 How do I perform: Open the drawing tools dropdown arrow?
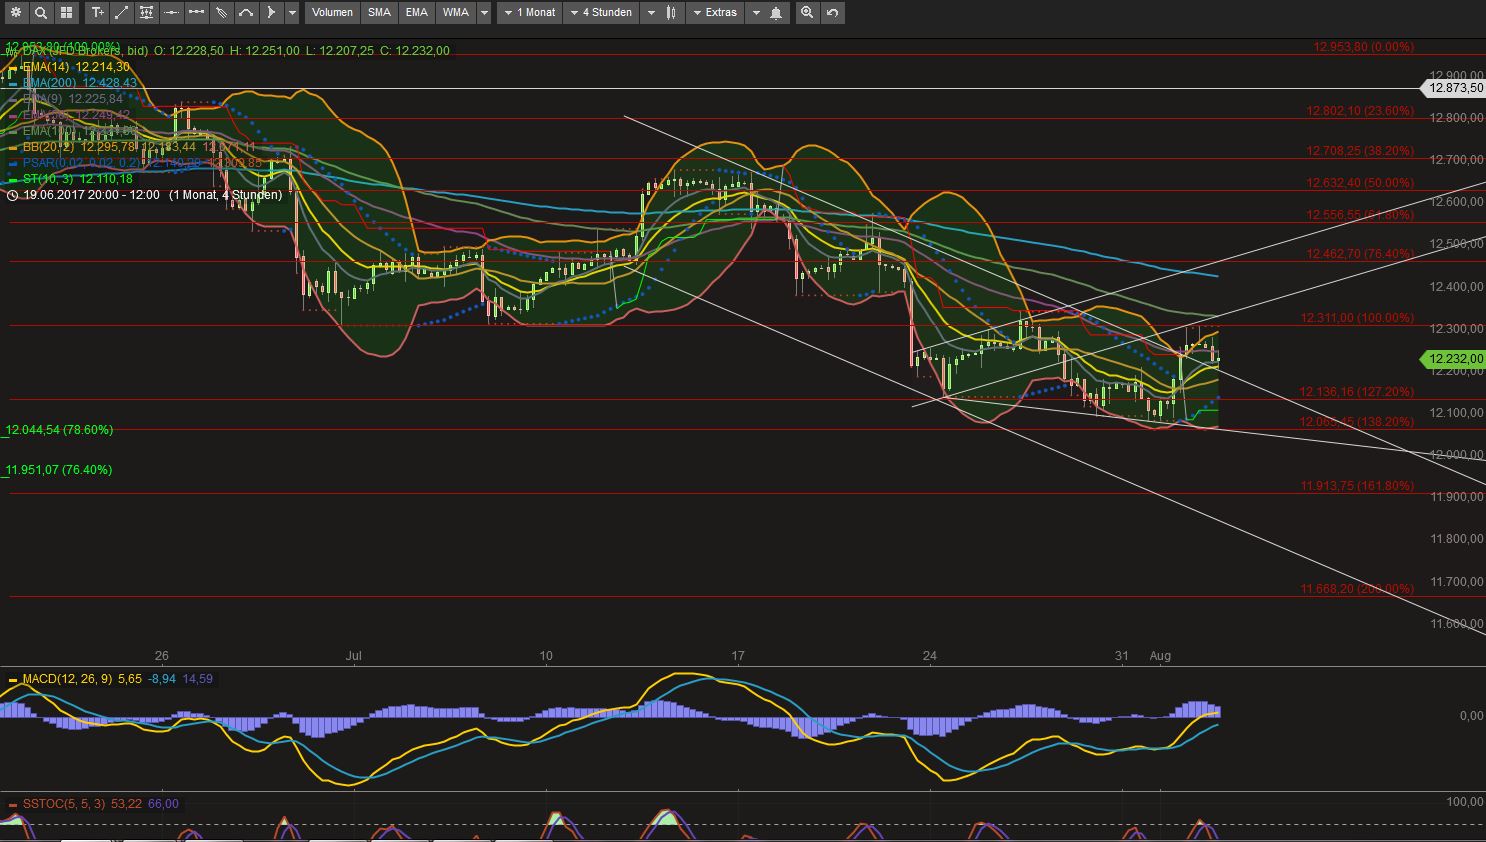point(290,12)
